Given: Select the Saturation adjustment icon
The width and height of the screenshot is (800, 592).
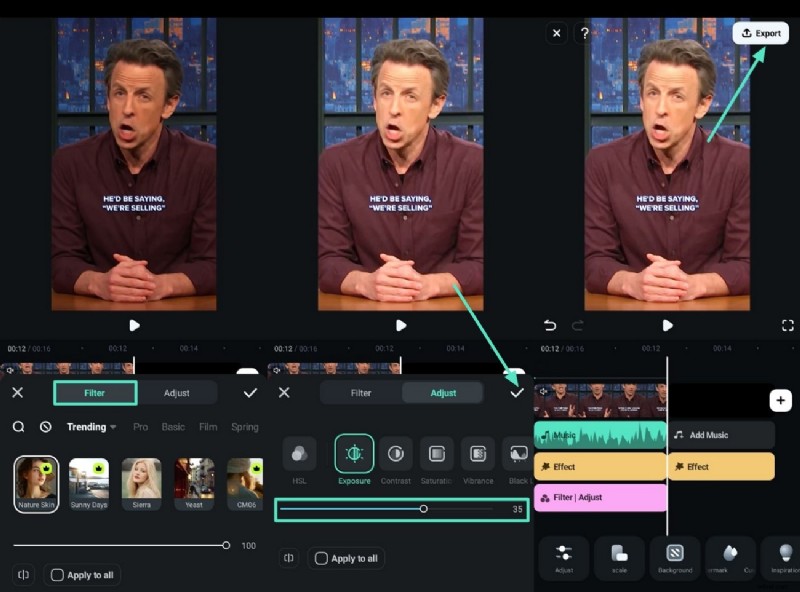Looking at the screenshot, I should (x=438, y=452).
